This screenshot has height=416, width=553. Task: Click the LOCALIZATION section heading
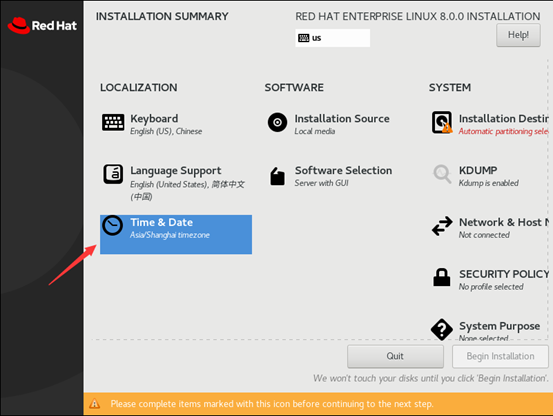(x=139, y=87)
